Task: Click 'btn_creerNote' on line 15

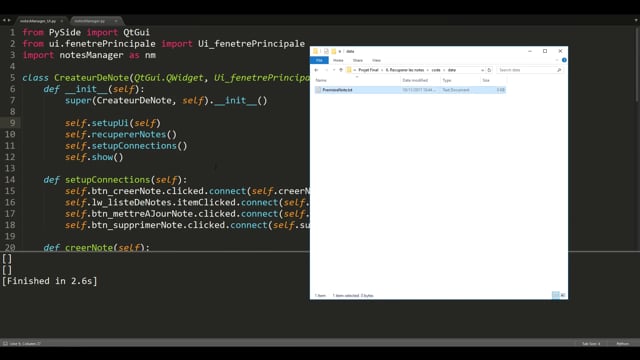Action: pos(126,191)
